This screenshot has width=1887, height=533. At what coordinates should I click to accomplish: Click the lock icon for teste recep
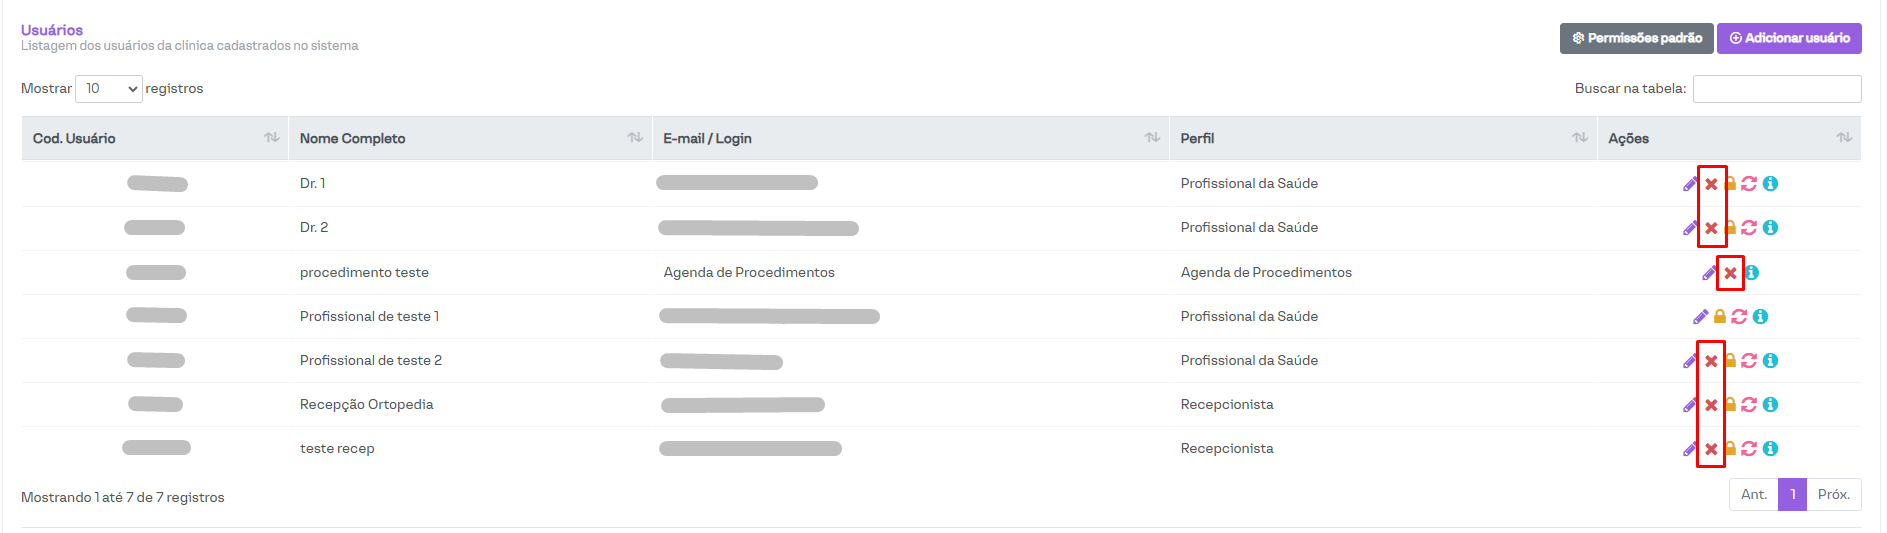point(1730,449)
